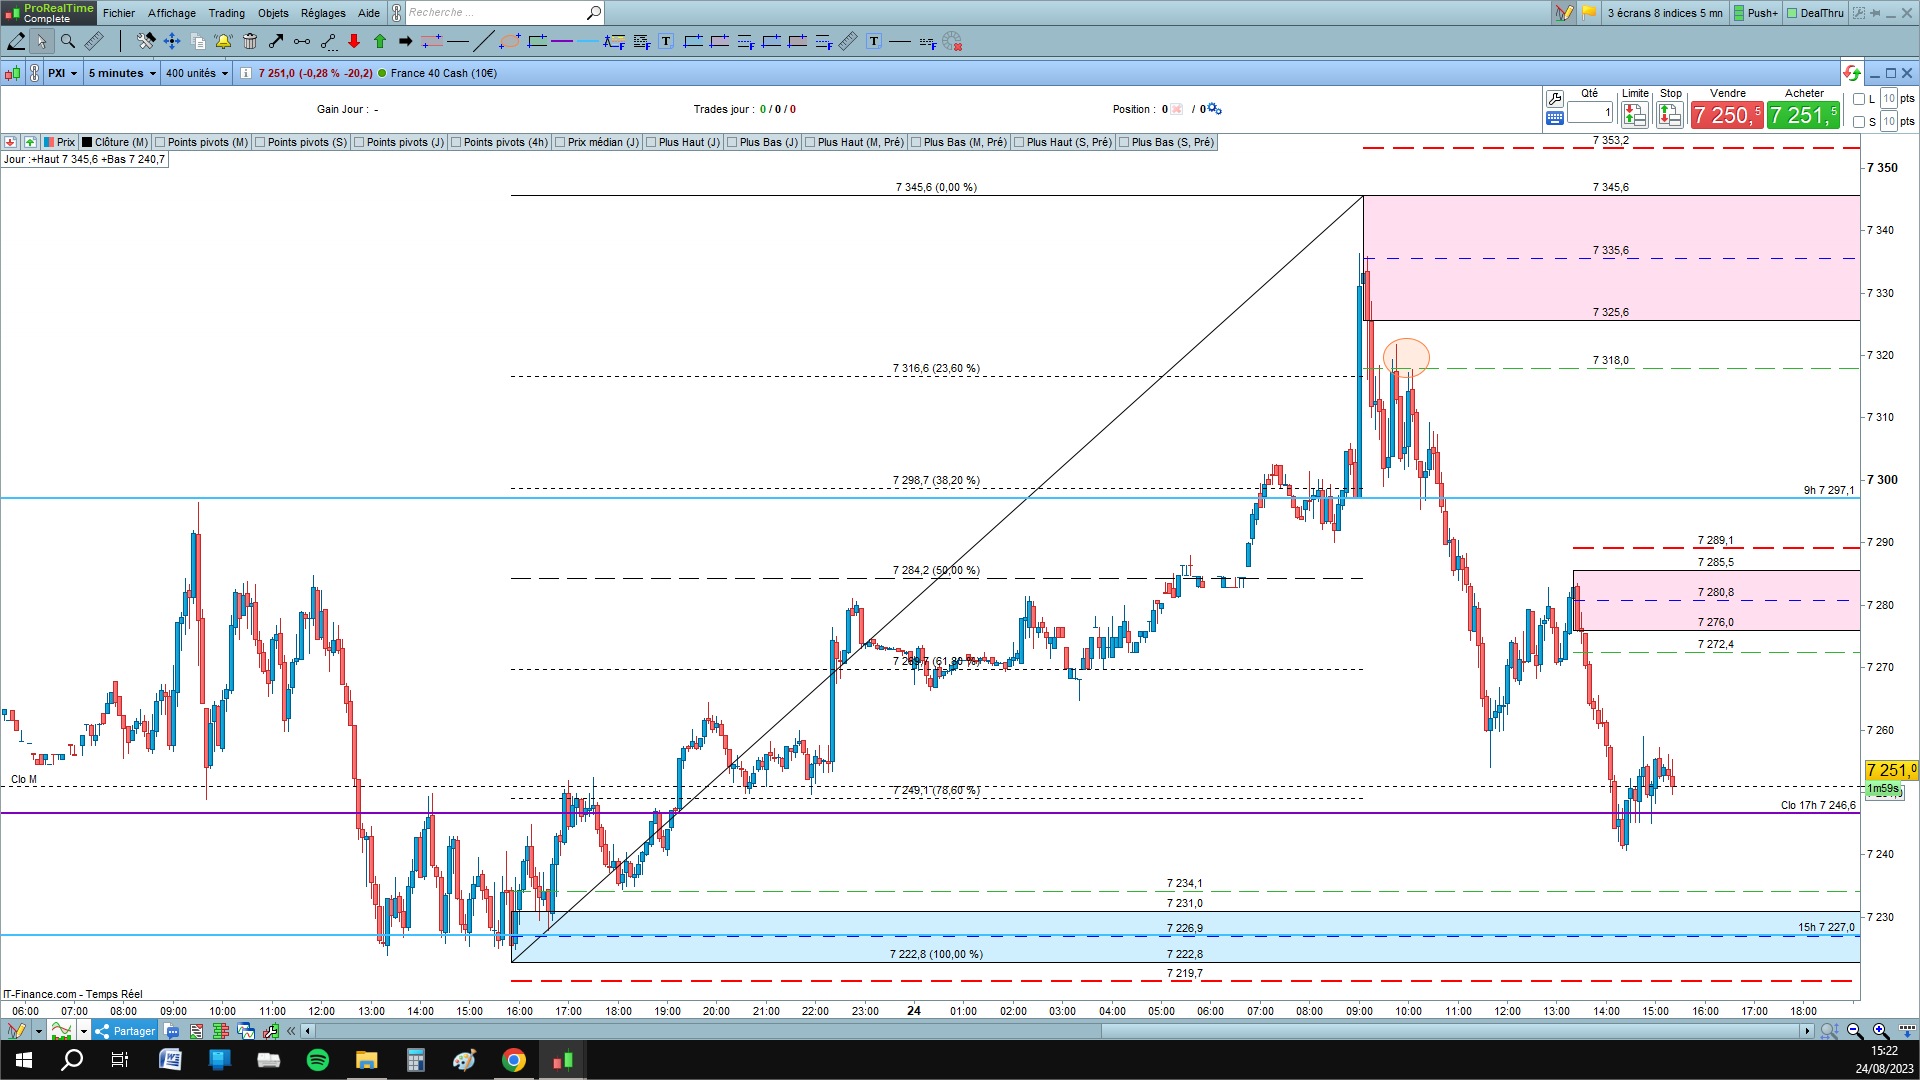Open the Objets menu
The image size is (1920, 1080).
(272, 13)
